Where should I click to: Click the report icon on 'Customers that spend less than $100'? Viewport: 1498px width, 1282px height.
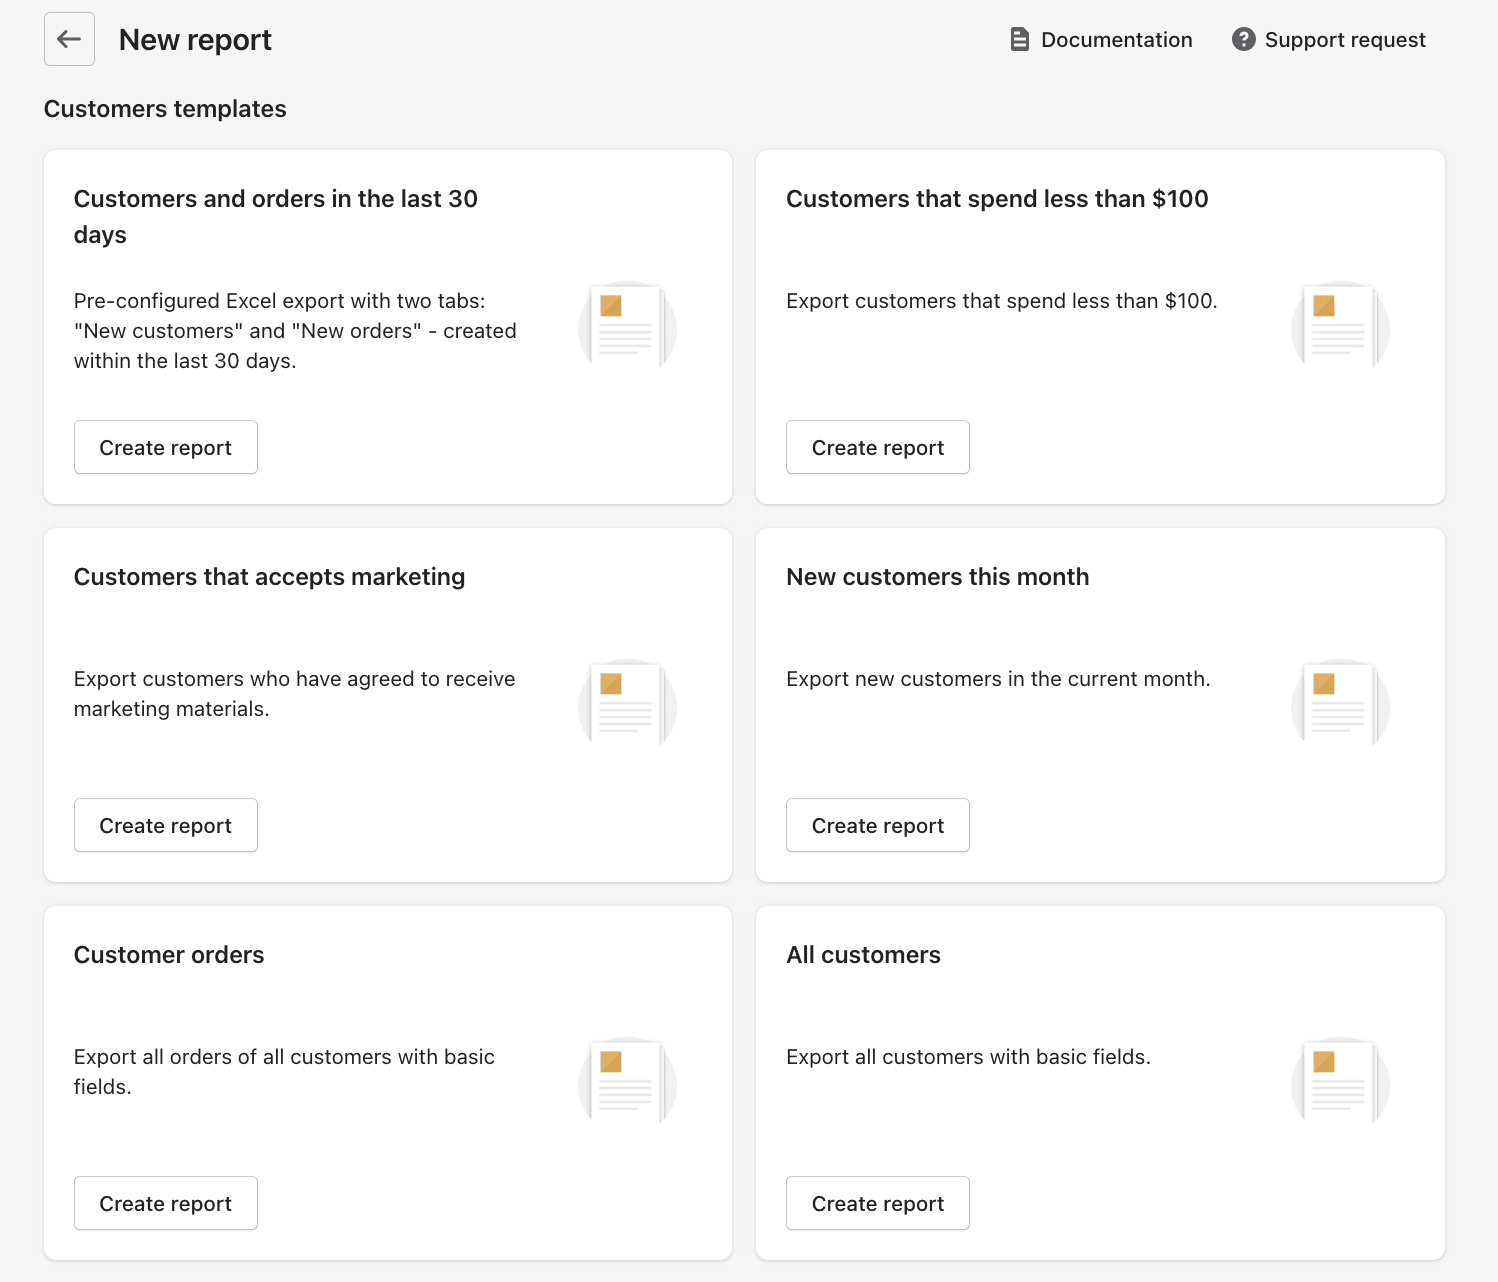point(1339,327)
